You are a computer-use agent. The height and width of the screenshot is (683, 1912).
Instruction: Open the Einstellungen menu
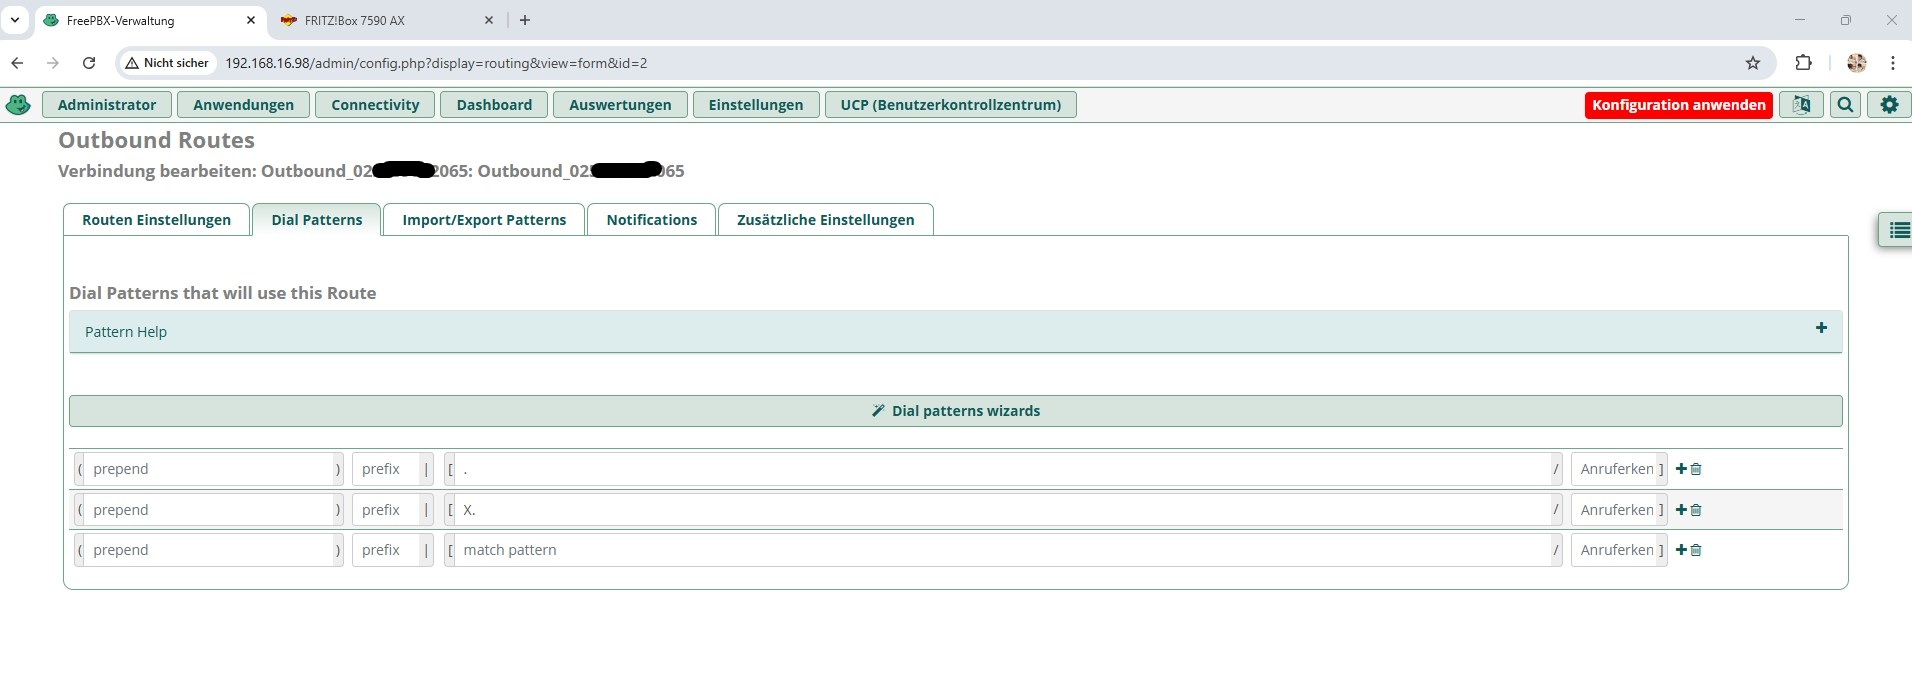(755, 105)
